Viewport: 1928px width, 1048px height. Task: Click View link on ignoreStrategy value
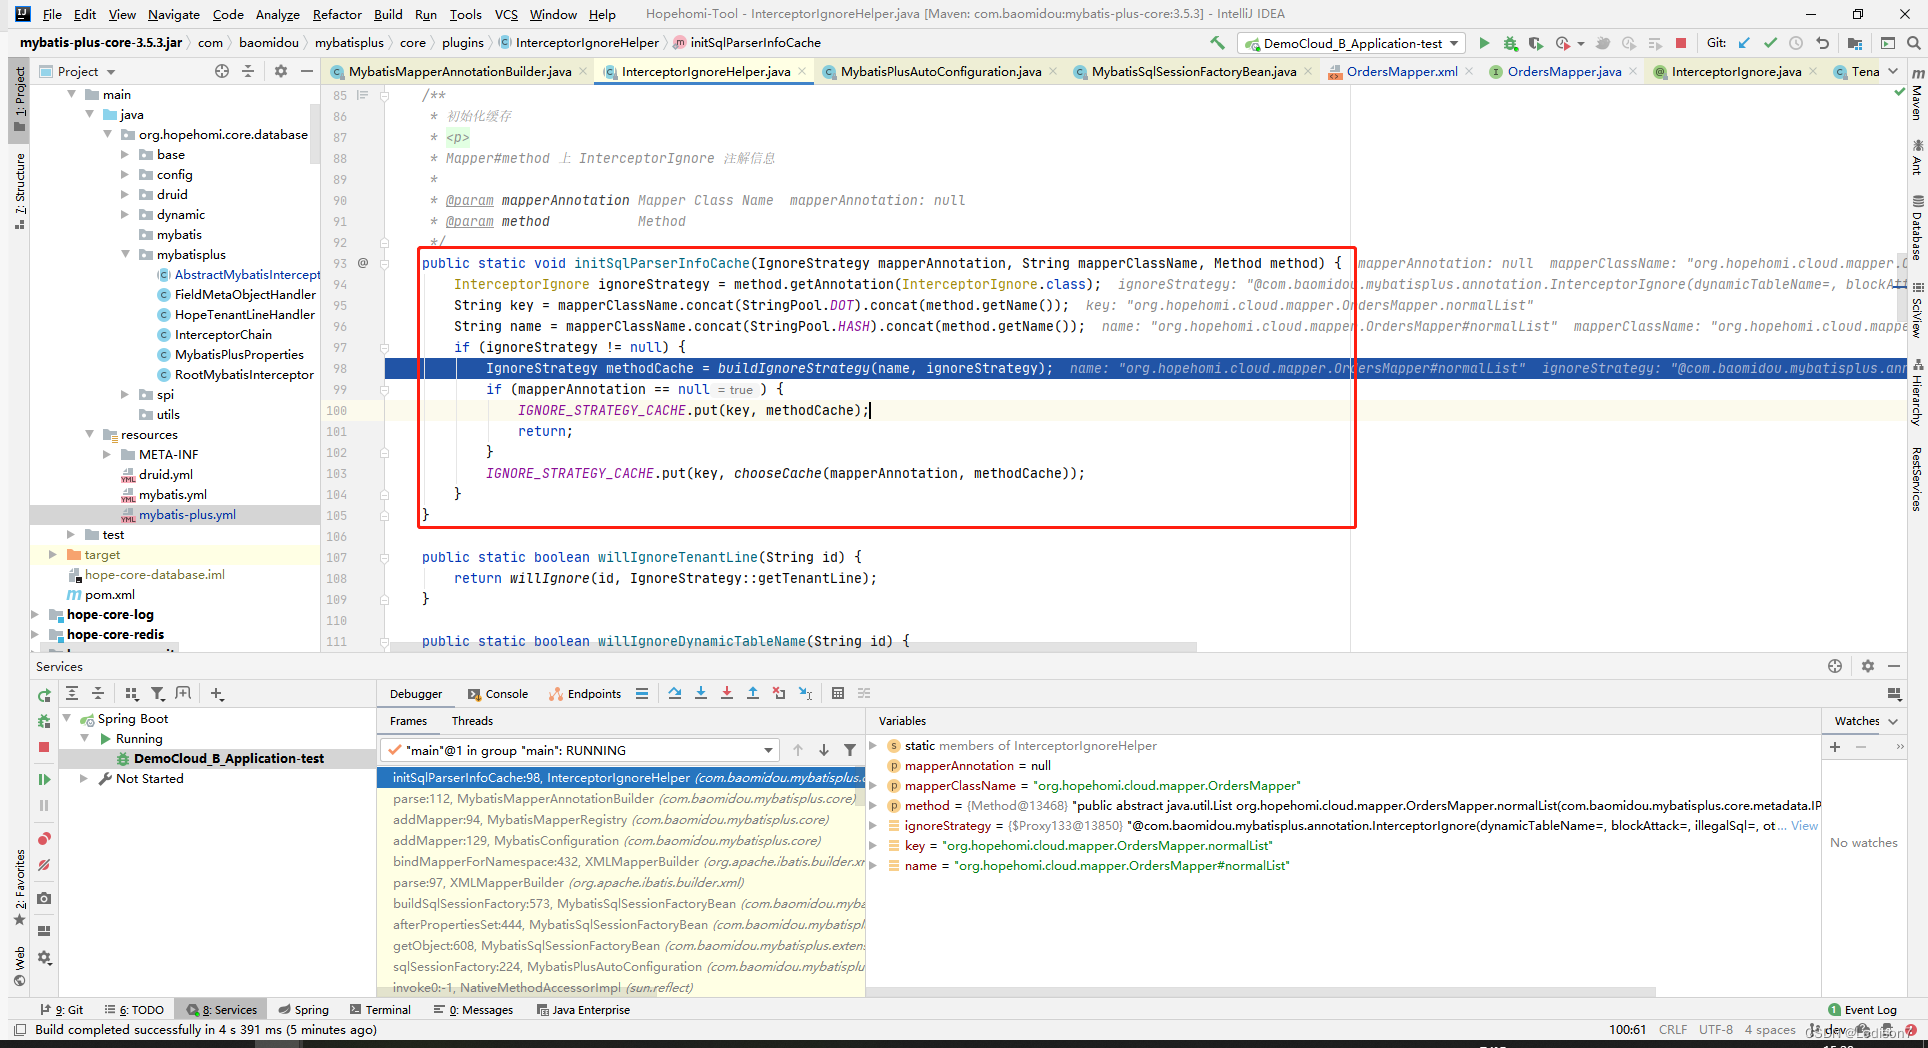[x=1804, y=826]
